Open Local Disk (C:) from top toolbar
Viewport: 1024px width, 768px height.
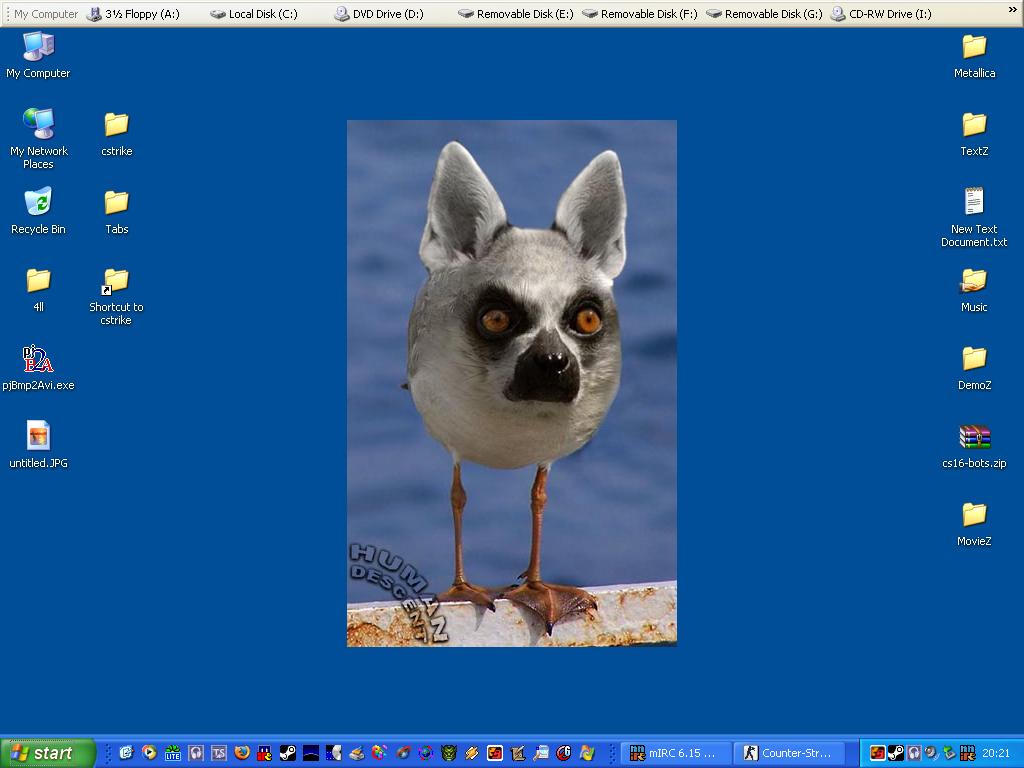pyautogui.click(x=253, y=14)
